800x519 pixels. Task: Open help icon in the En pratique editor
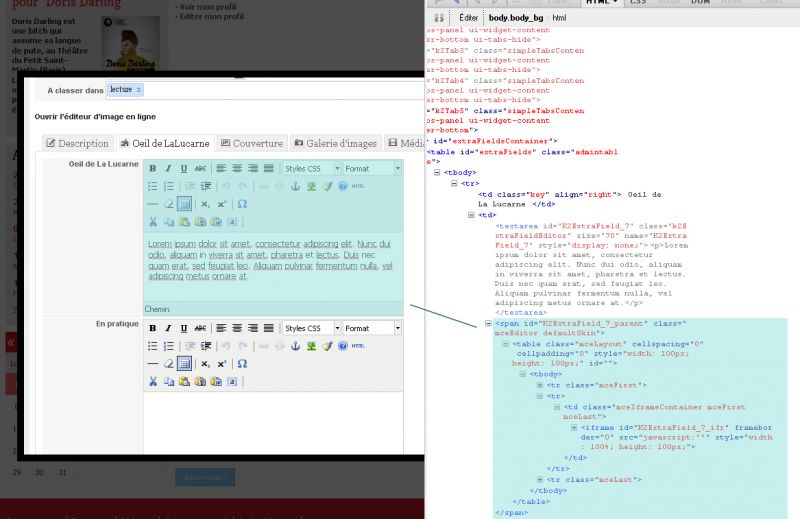coord(343,346)
